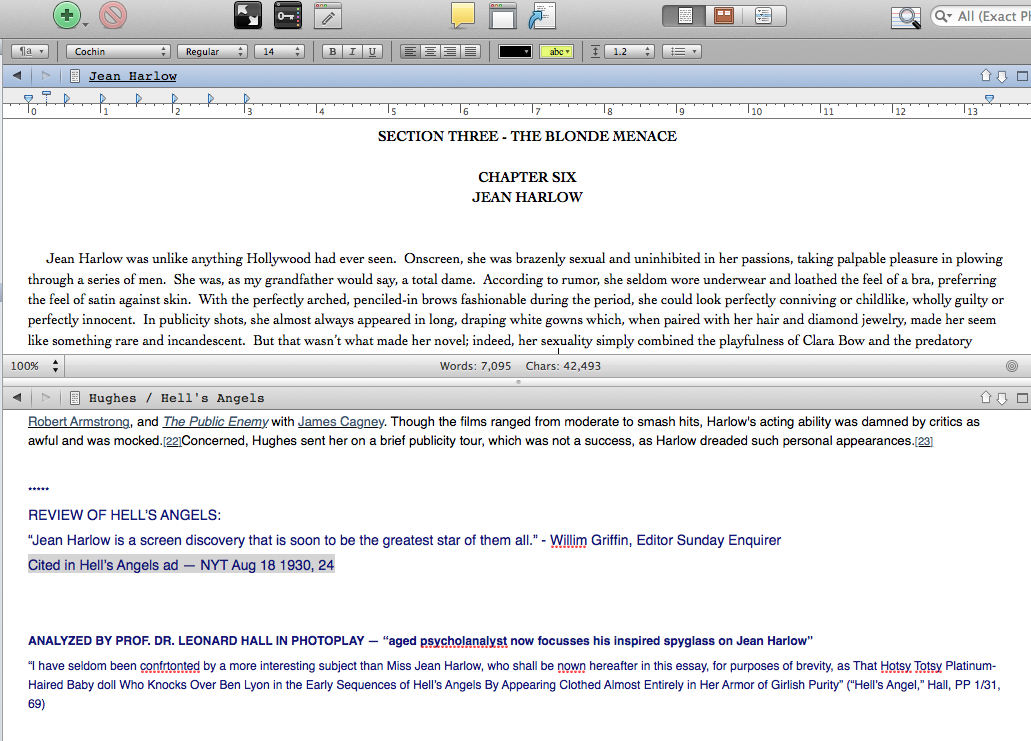Click the blank page layout toolbar icon
Viewport: 1031px width, 741px height.
point(503,16)
